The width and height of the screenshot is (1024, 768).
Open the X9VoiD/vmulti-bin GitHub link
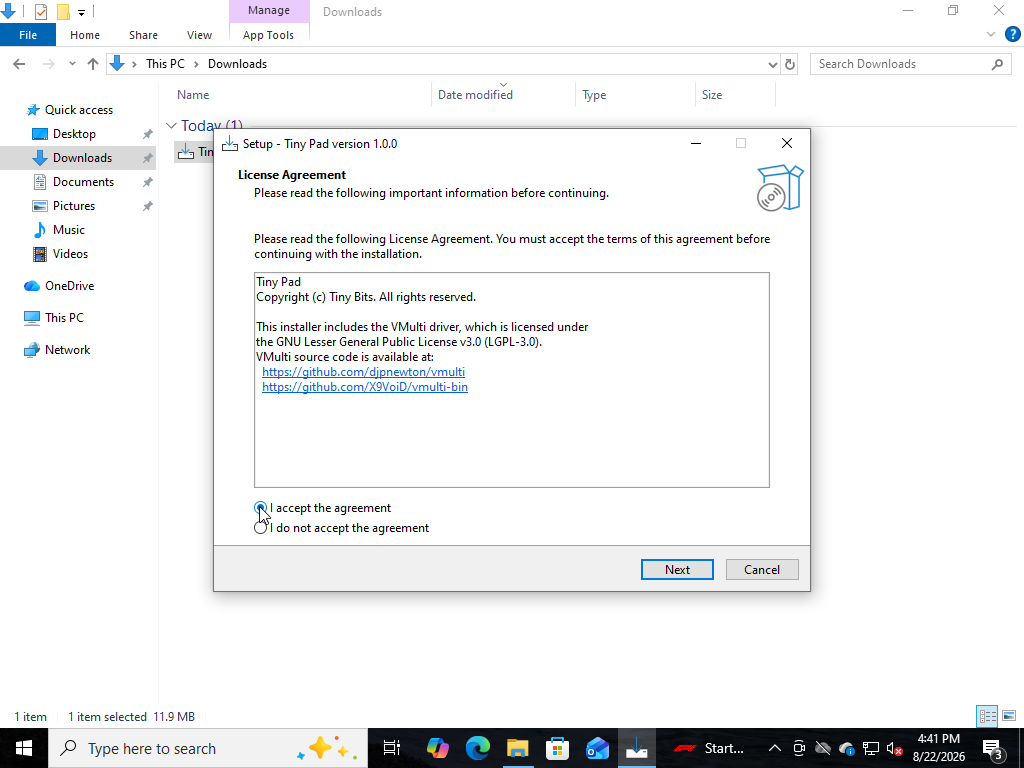[x=364, y=387]
